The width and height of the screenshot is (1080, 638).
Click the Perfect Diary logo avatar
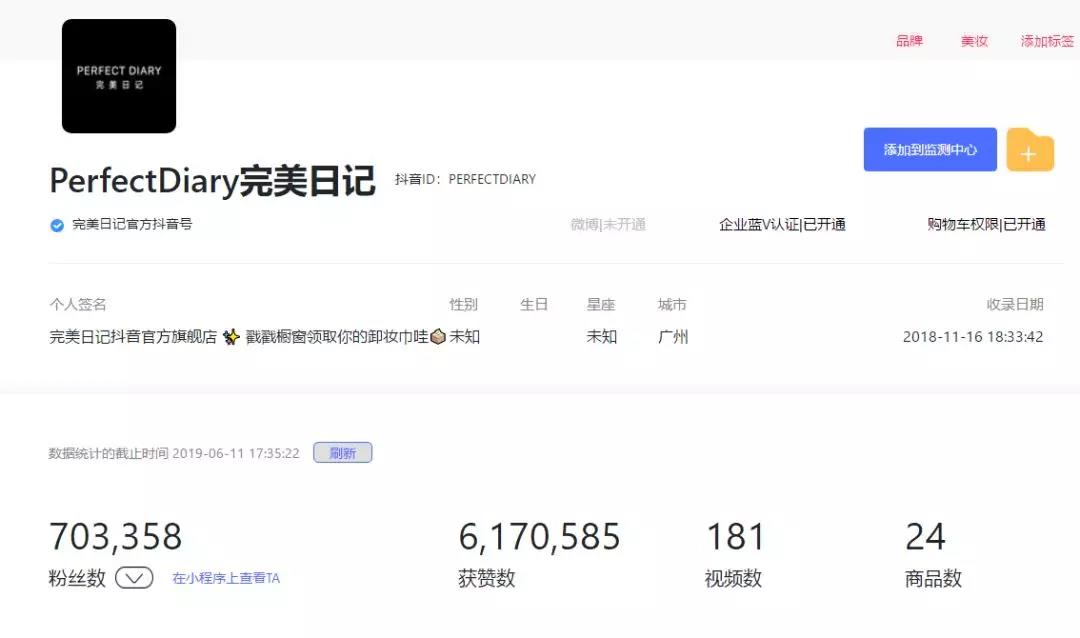(118, 76)
